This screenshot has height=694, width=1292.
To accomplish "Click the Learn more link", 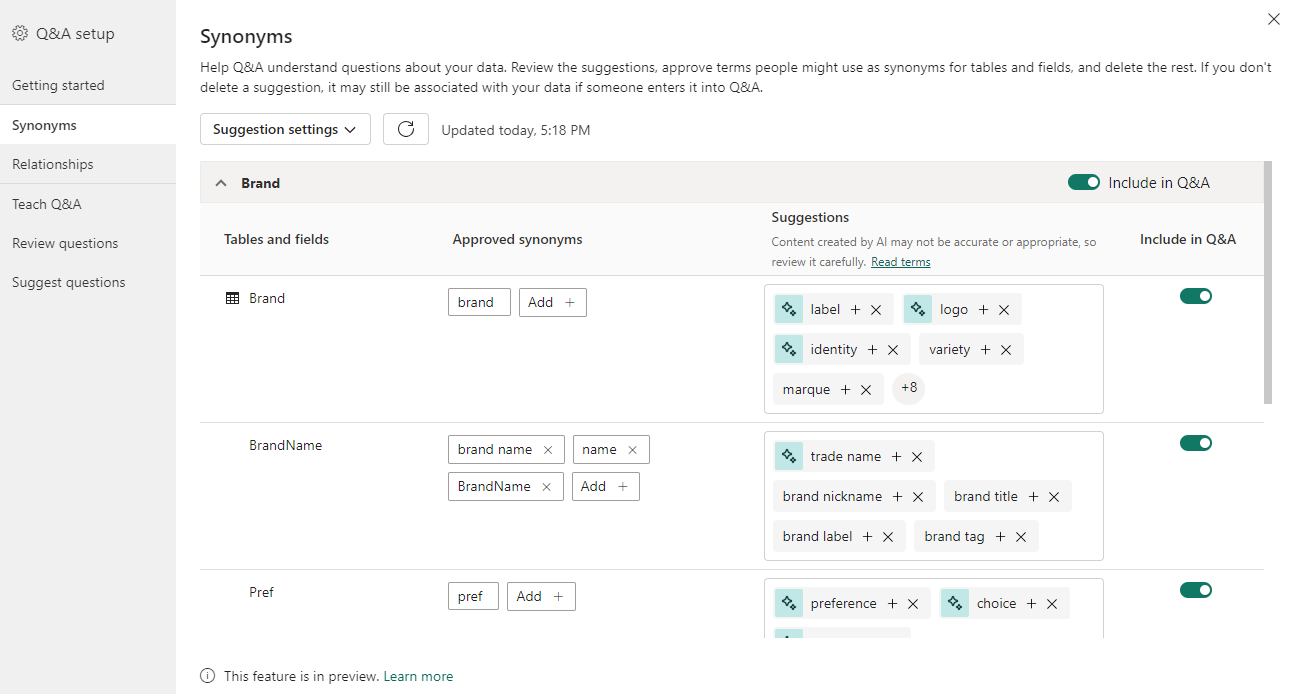I will point(418,676).
